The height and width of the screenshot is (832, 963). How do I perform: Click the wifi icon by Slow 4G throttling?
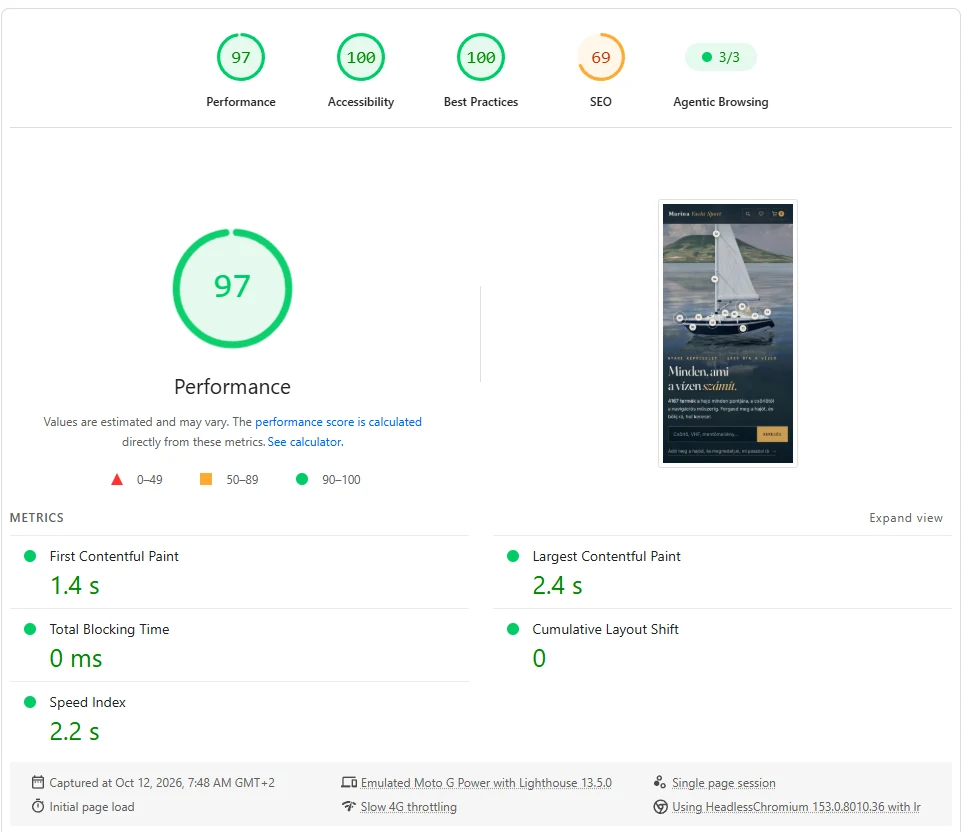tap(349, 806)
